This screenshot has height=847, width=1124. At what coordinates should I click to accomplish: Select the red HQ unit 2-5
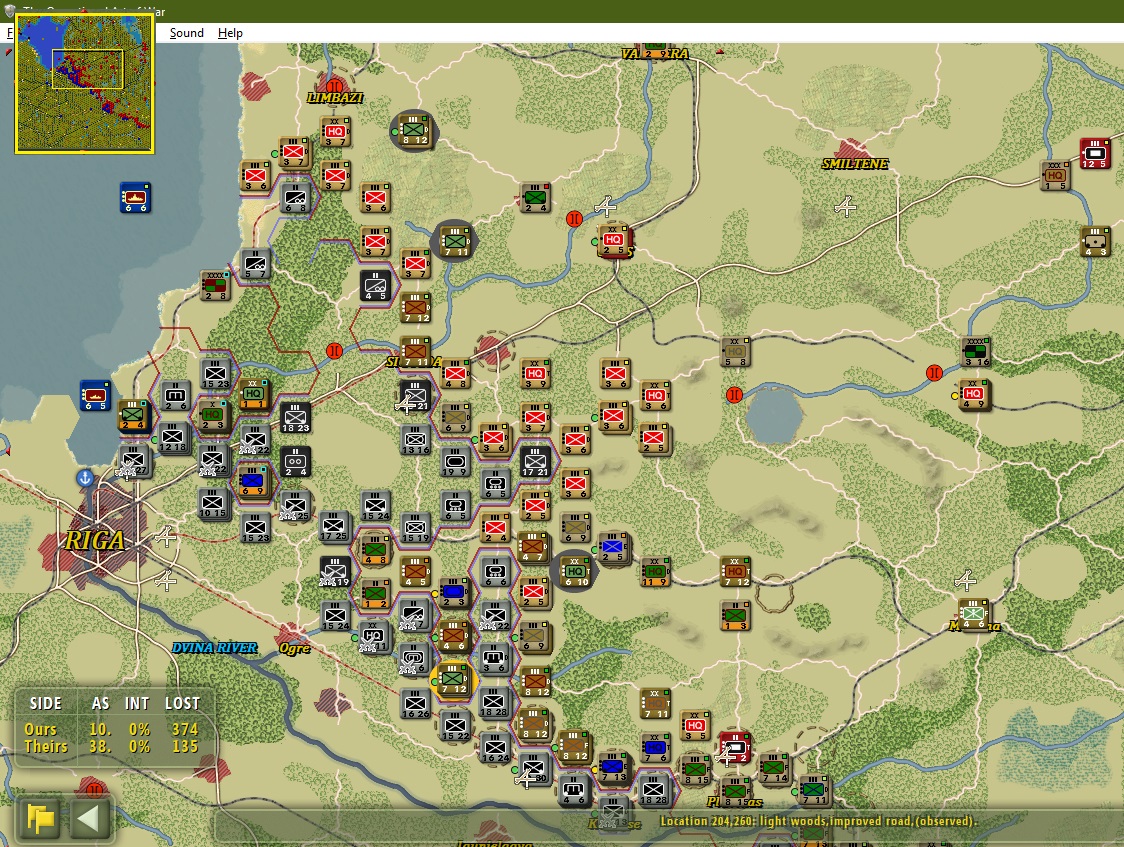[614, 239]
